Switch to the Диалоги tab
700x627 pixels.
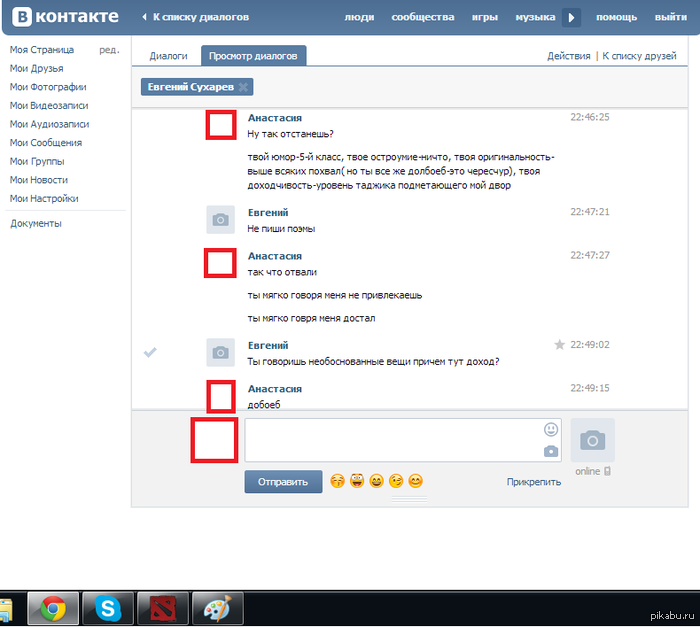click(168, 56)
